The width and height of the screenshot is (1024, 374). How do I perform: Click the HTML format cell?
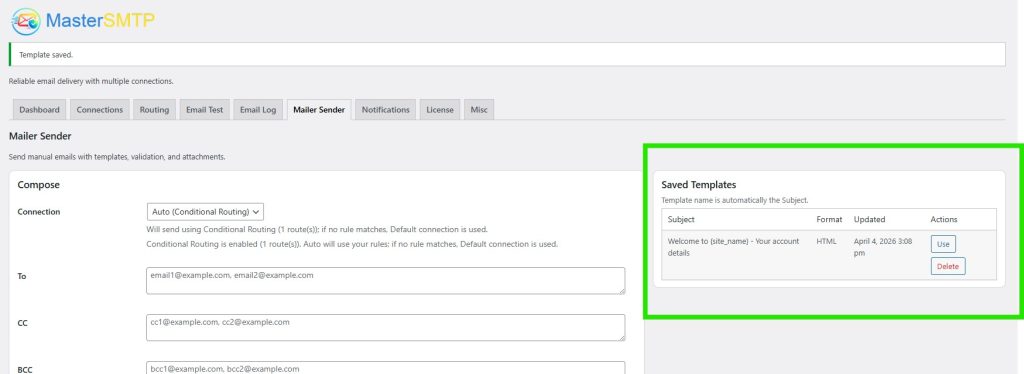[826, 242]
